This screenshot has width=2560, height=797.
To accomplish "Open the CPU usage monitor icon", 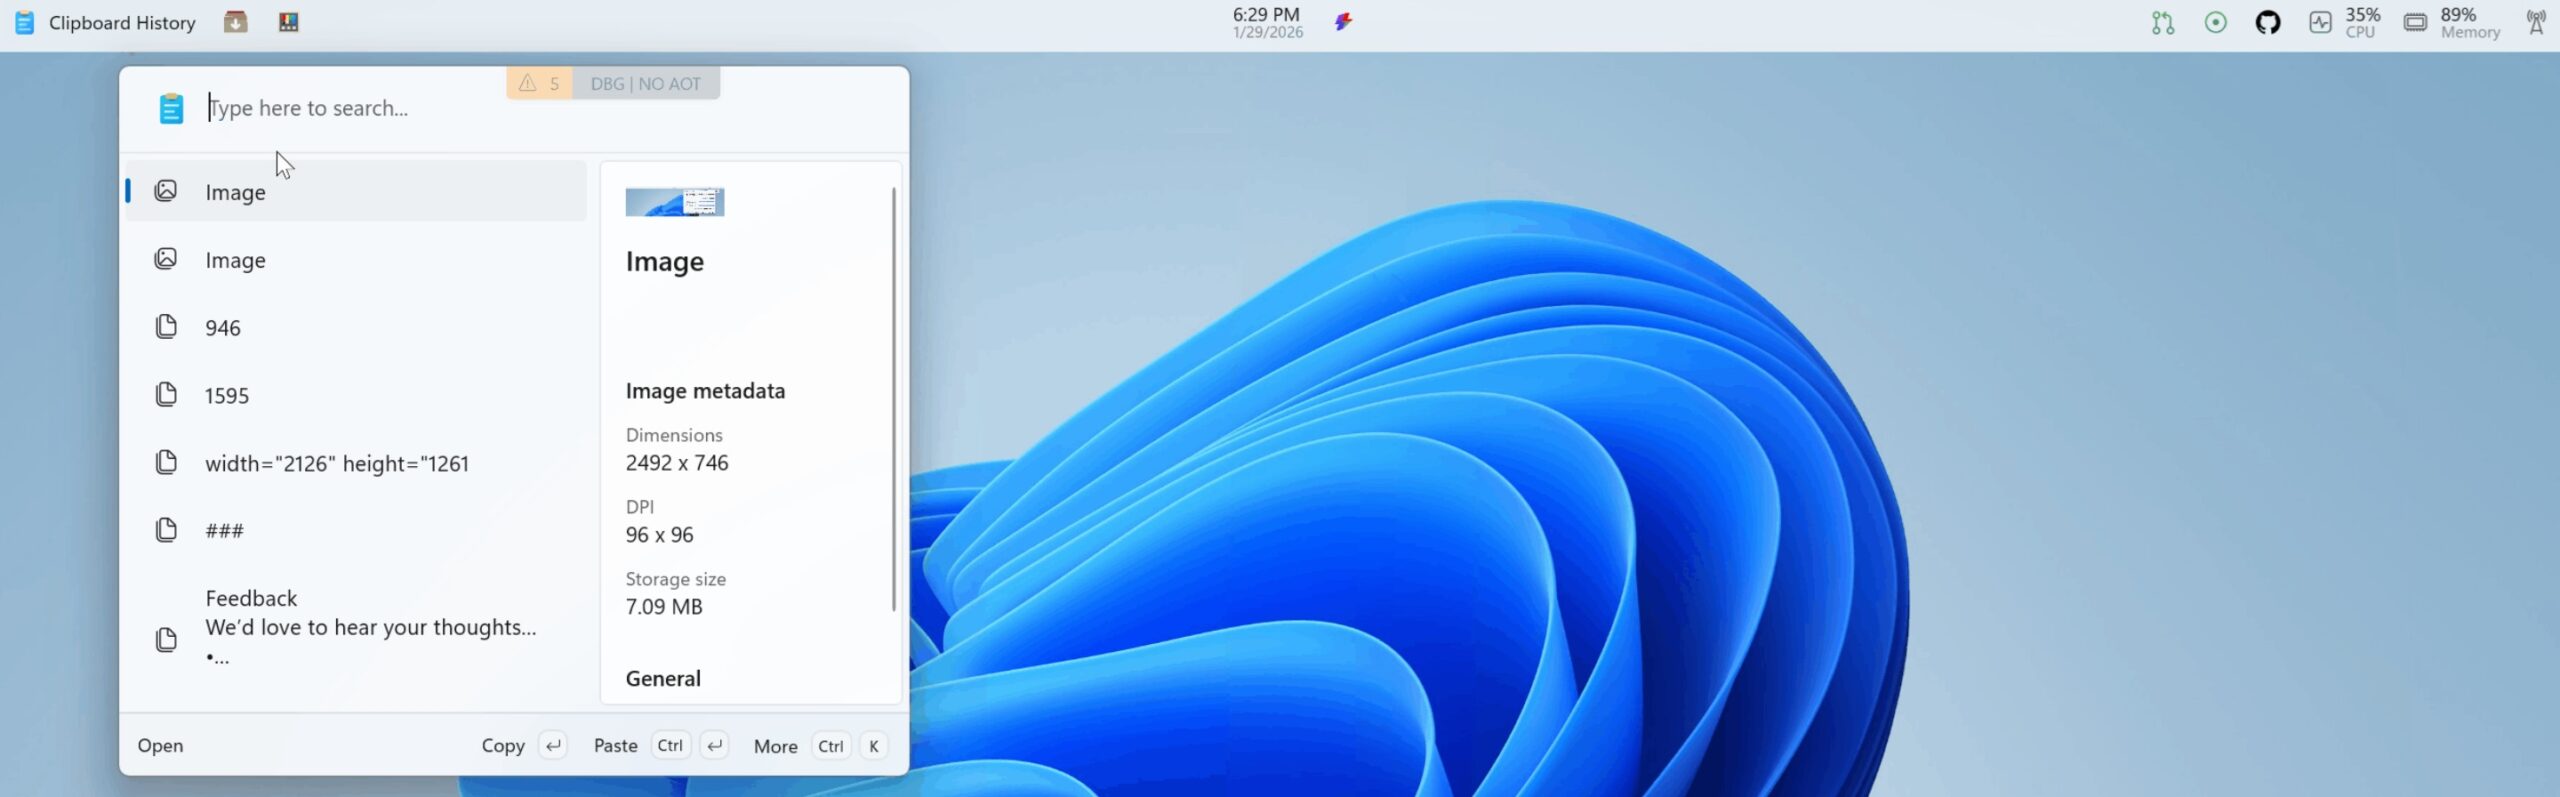I will (x=2320, y=22).
